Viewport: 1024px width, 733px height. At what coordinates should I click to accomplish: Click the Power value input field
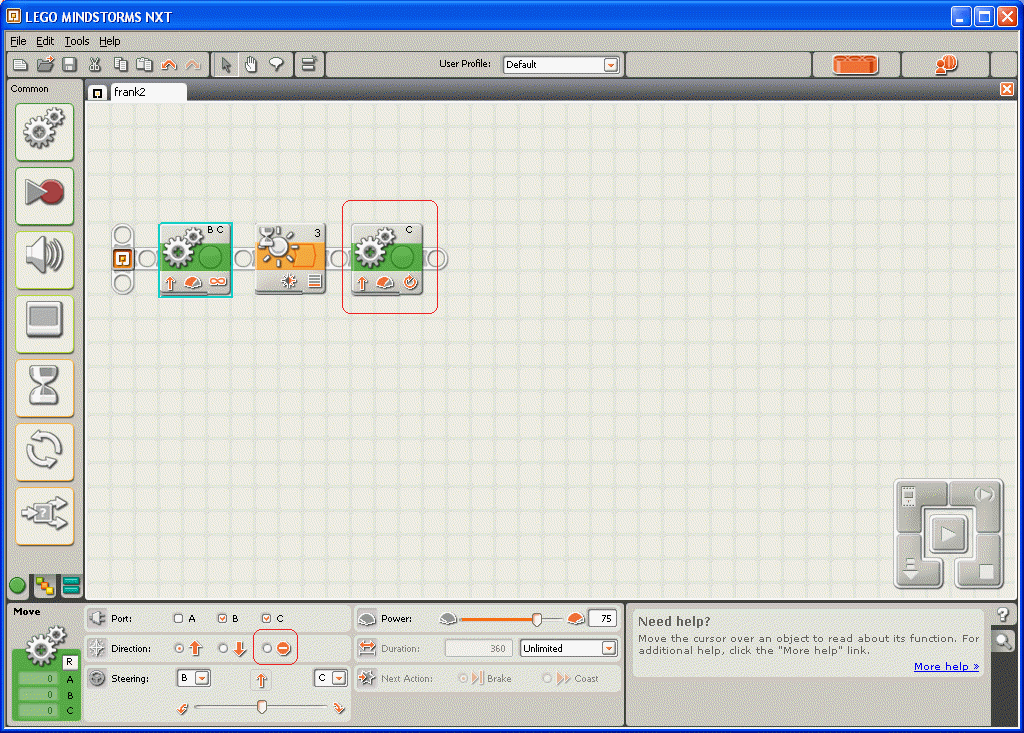click(x=602, y=619)
